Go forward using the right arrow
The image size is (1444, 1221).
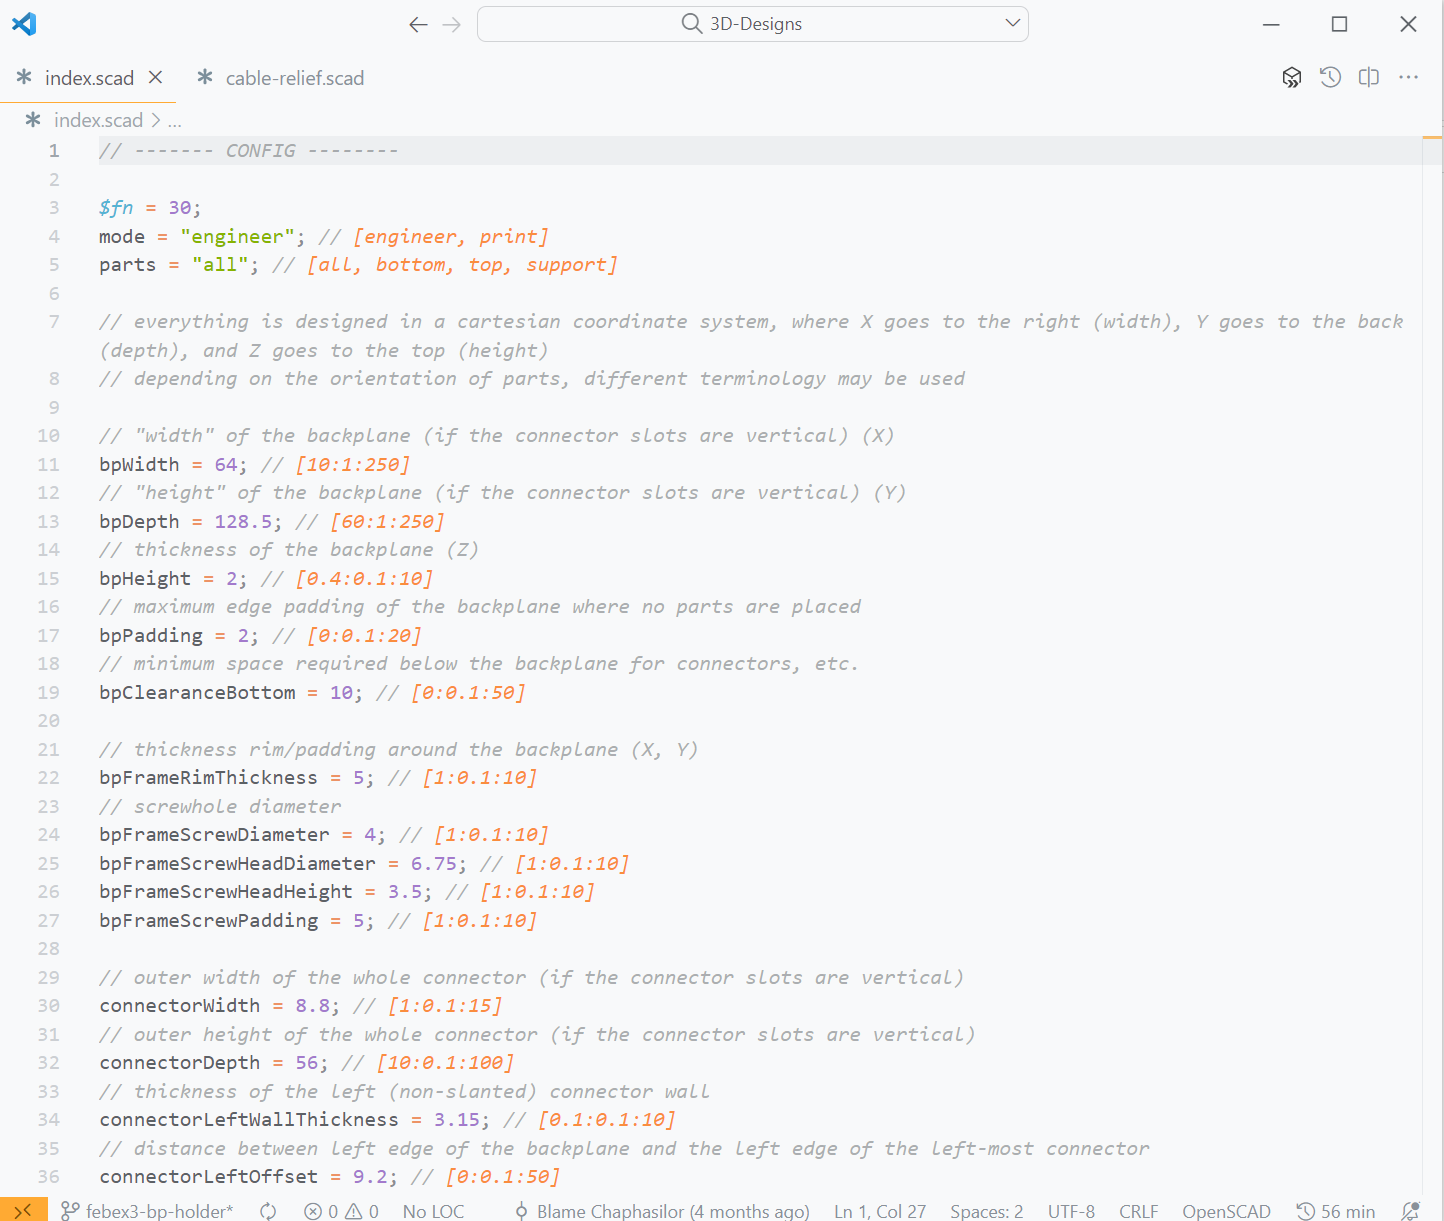click(452, 25)
